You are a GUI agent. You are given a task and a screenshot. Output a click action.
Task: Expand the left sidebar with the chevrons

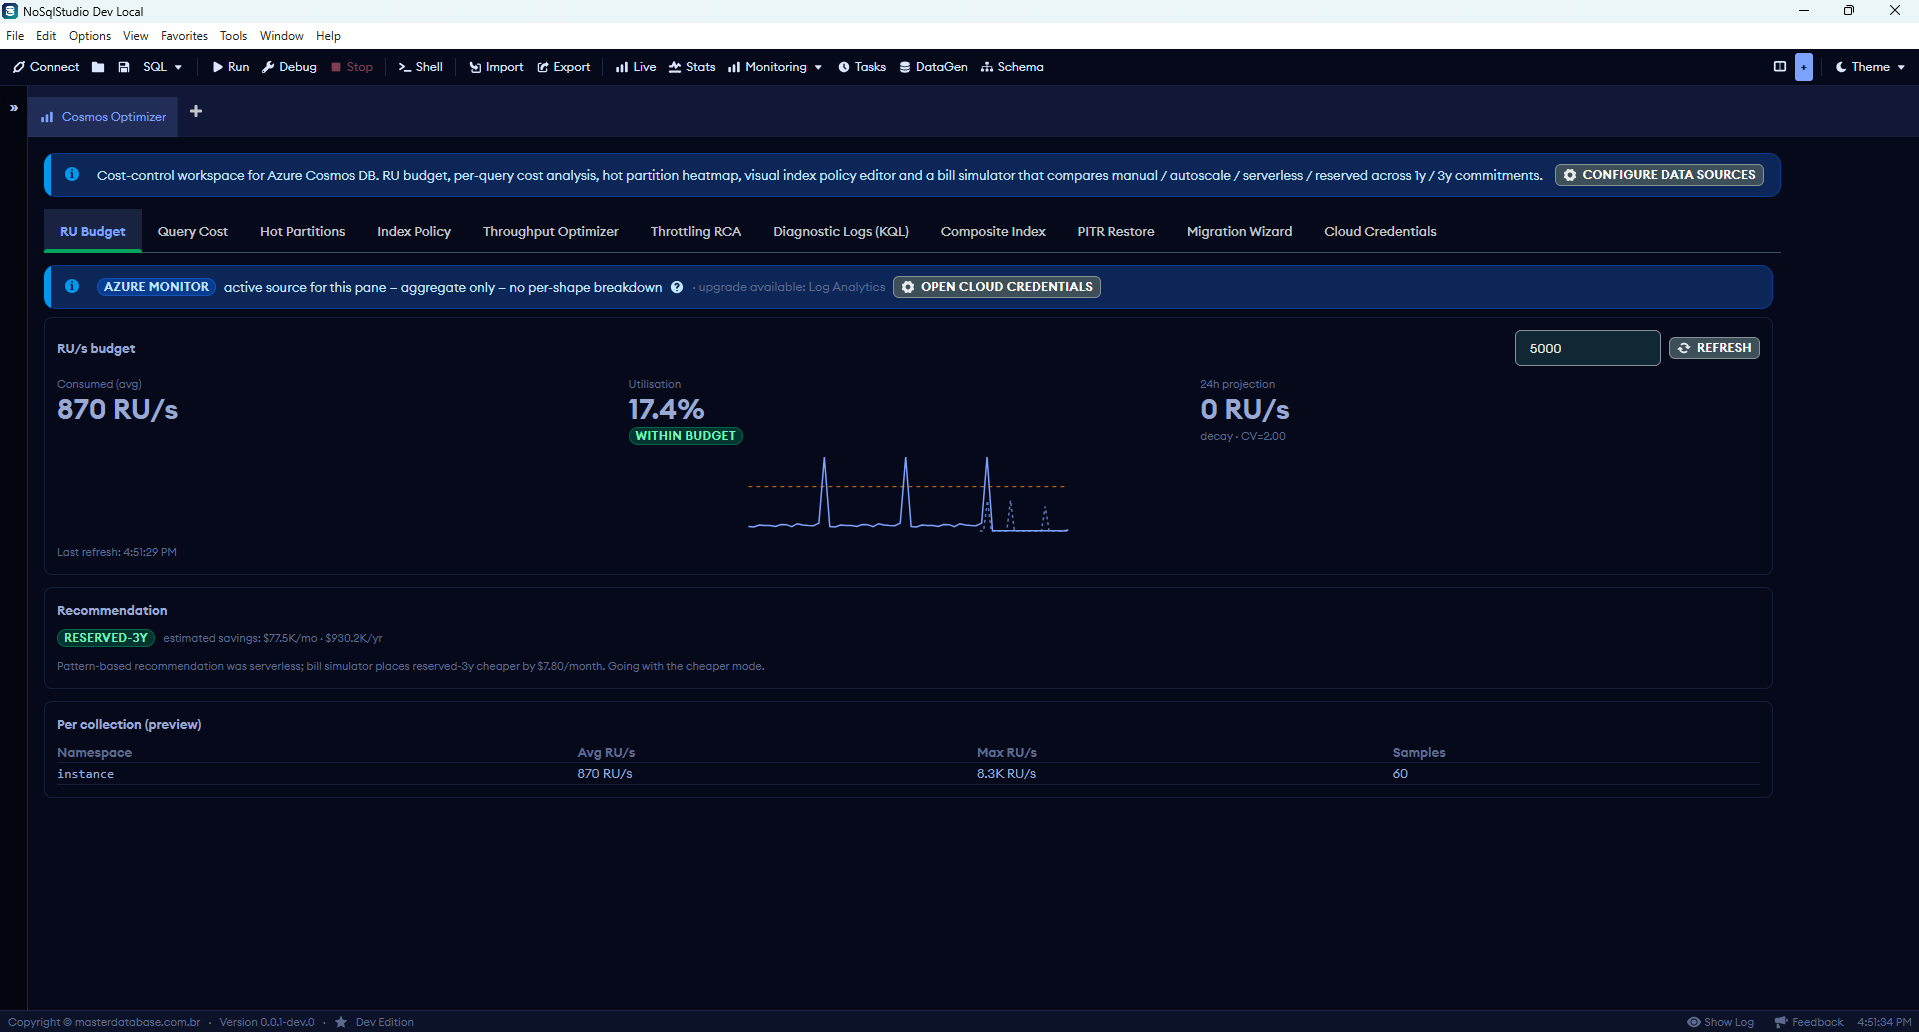click(x=14, y=108)
